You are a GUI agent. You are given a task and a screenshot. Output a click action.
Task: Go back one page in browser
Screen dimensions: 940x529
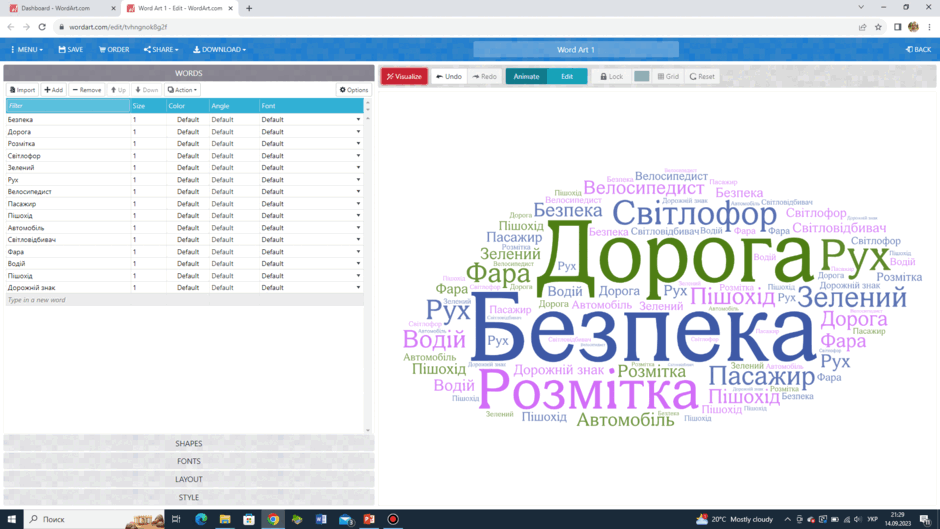11,27
